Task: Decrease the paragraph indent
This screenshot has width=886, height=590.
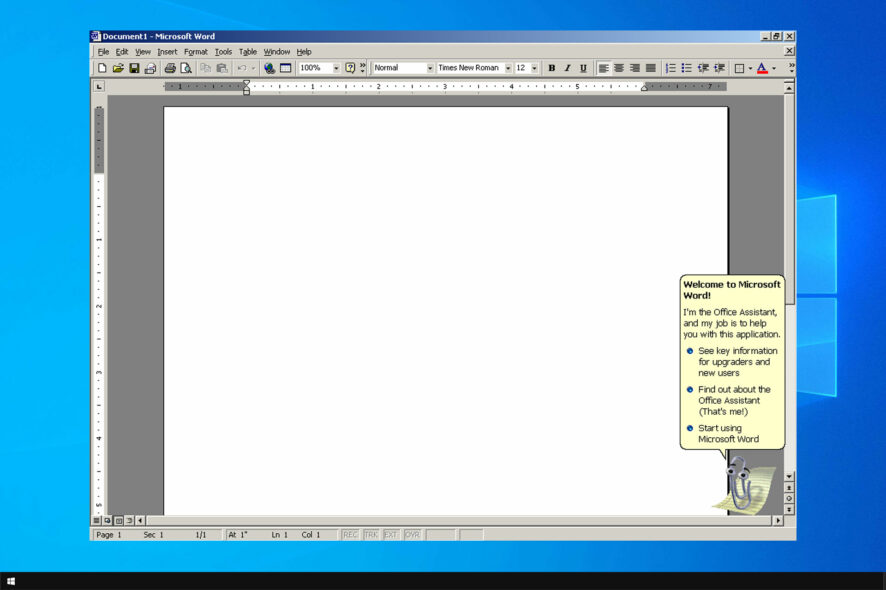Action: pos(703,68)
